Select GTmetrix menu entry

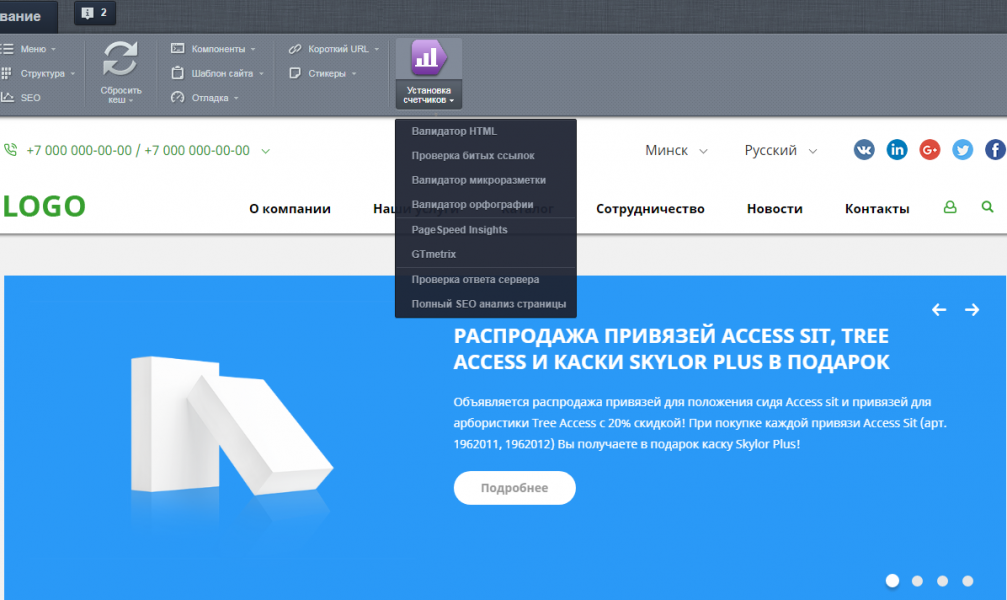[486, 254]
